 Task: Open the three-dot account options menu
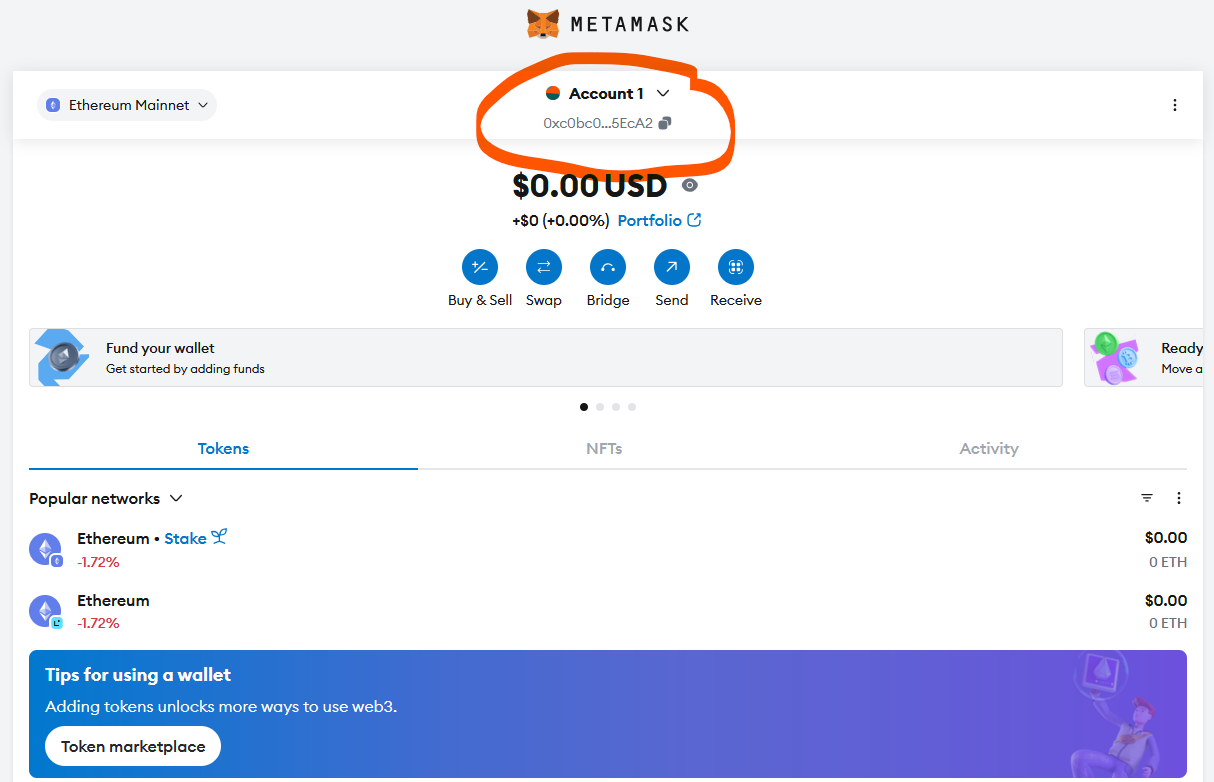point(1175,105)
